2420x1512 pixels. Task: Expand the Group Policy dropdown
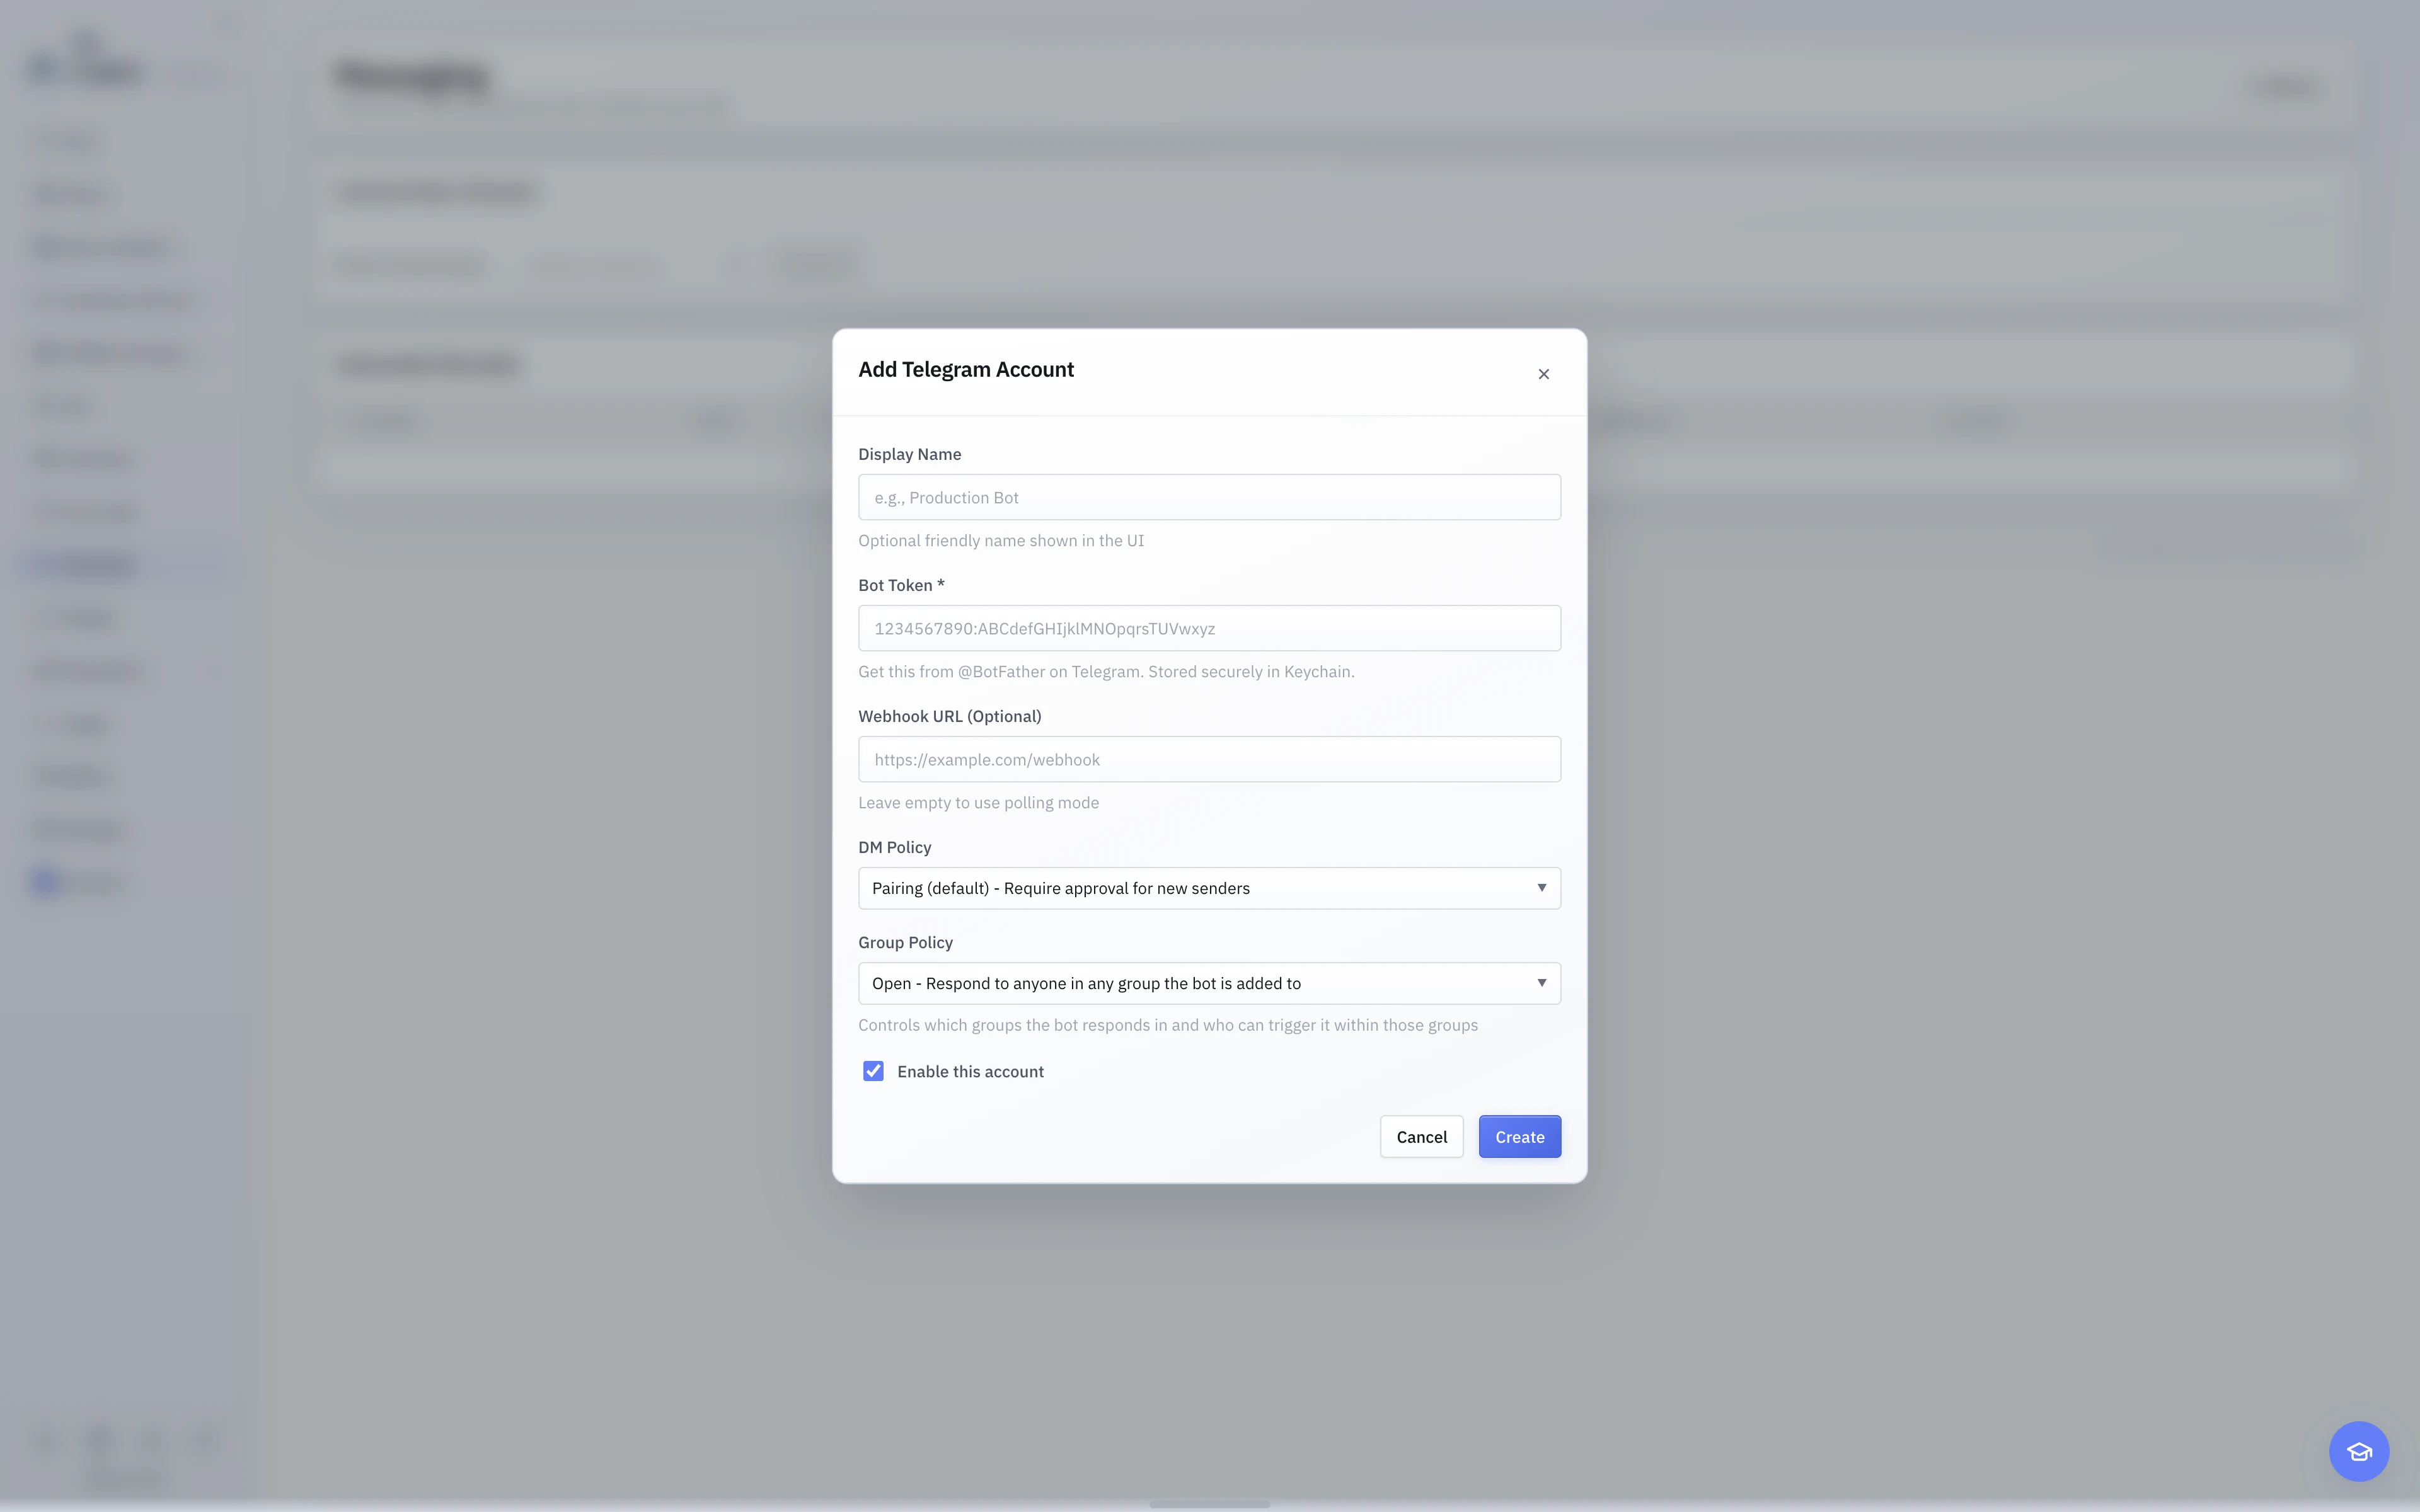tap(1209, 983)
